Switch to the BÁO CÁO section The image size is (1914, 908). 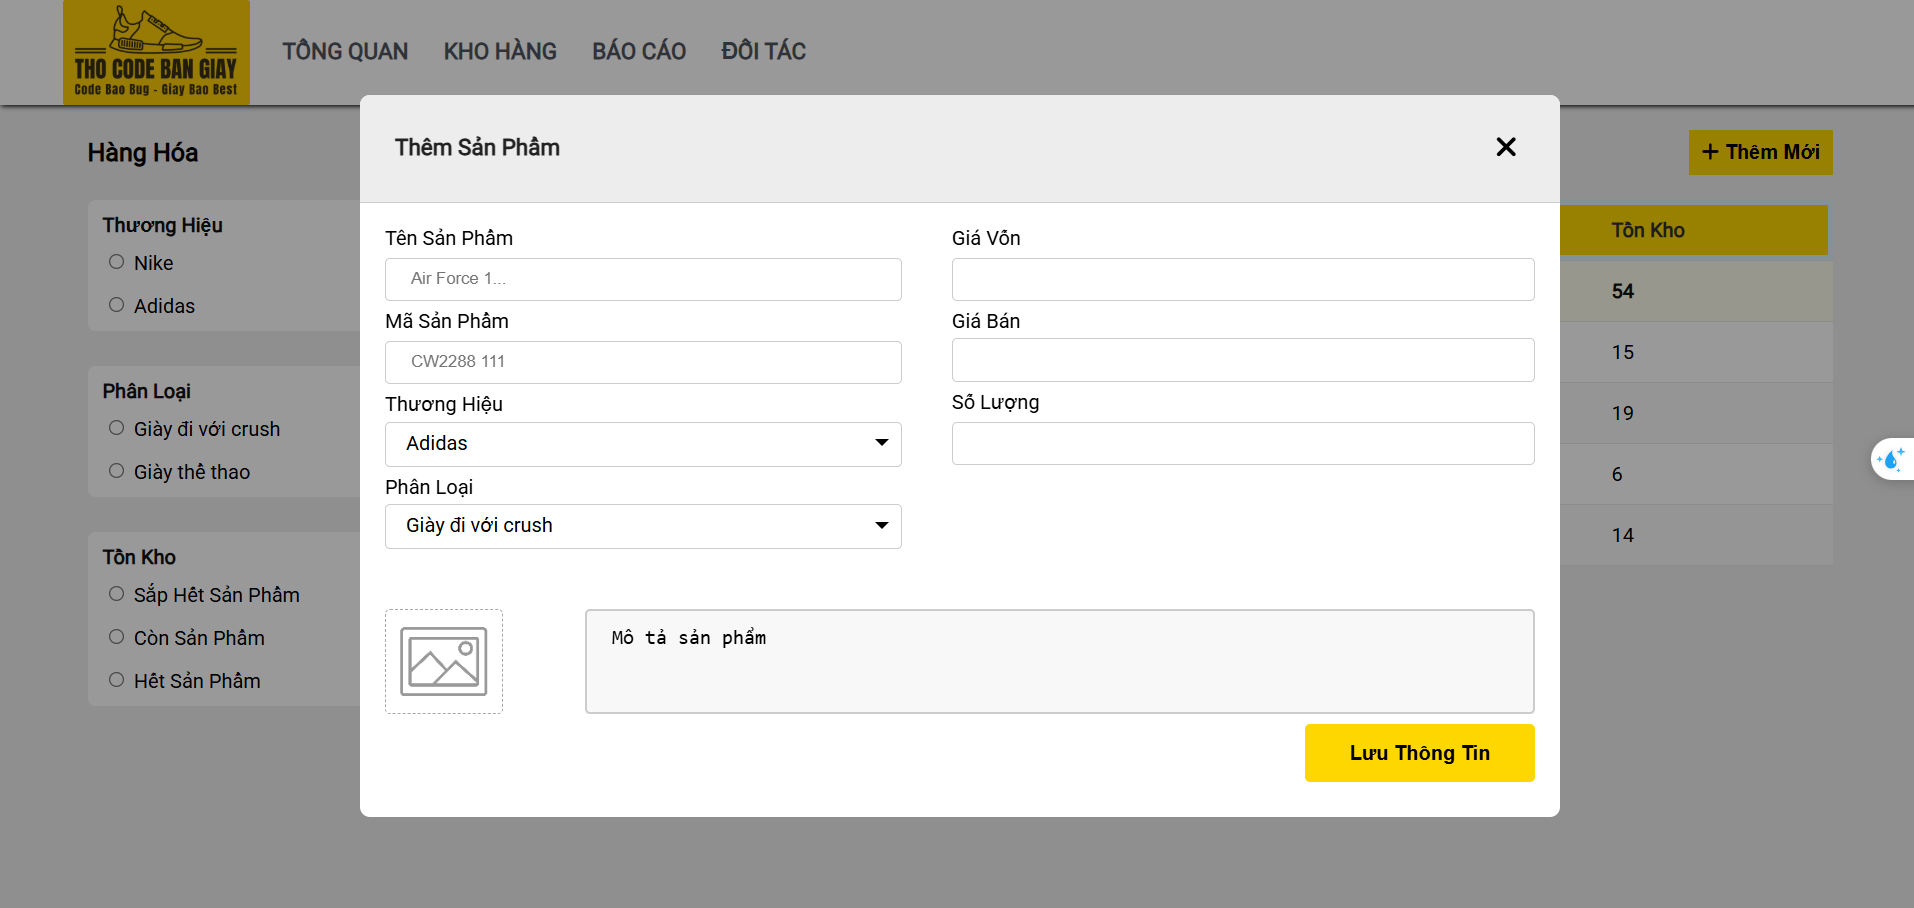pyautogui.click(x=638, y=51)
